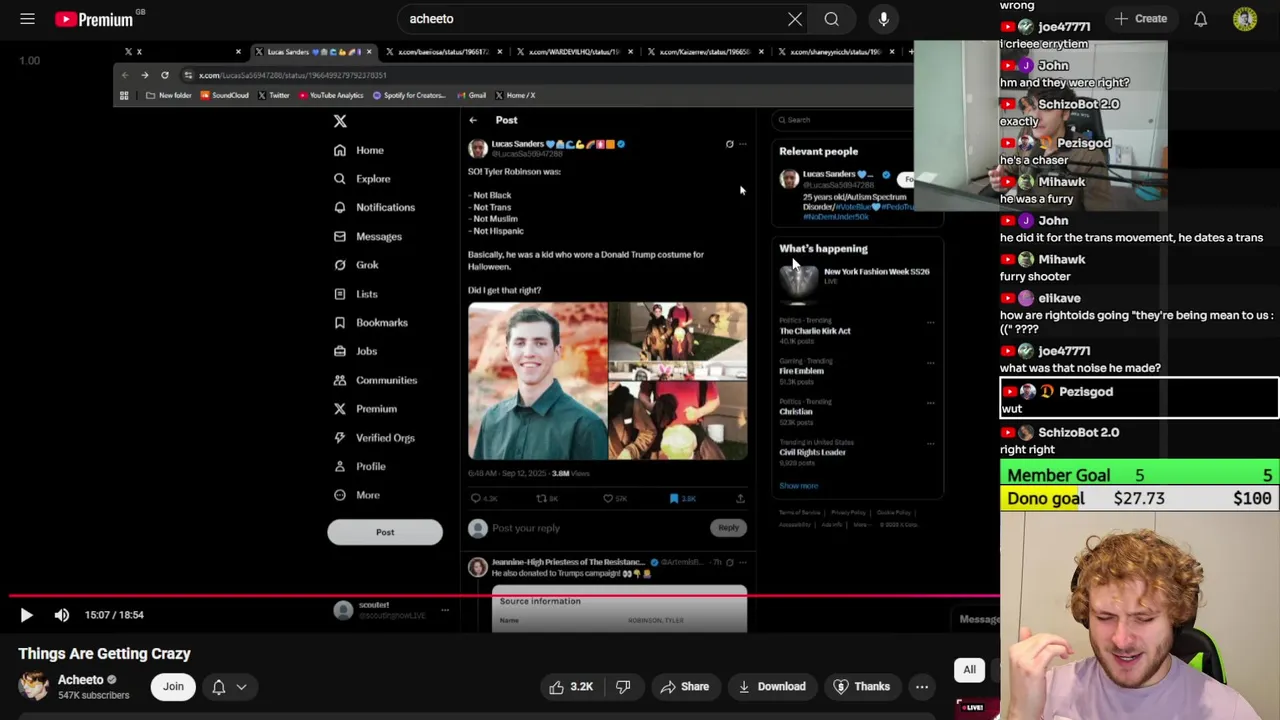1280x720 pixels.
Task: Open replies comment icon on post
Action: click(483, 498)
